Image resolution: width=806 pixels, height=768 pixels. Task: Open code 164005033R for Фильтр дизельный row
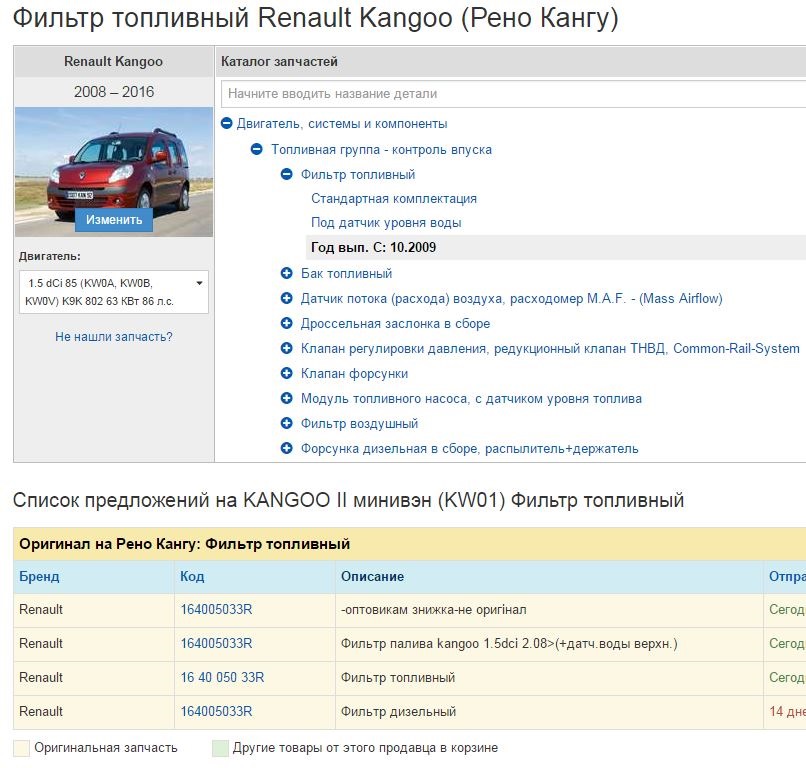pyautogui.click(x=216, y=711)
